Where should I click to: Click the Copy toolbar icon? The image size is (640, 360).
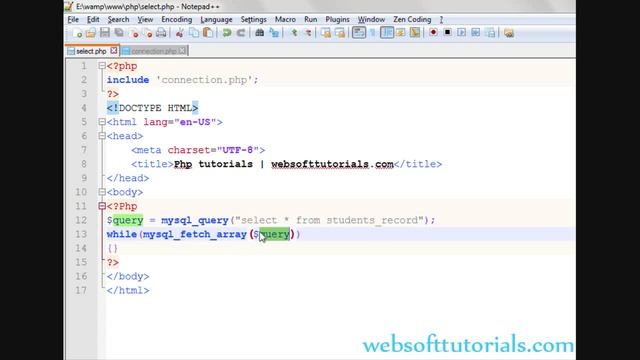tap(194, 33)
